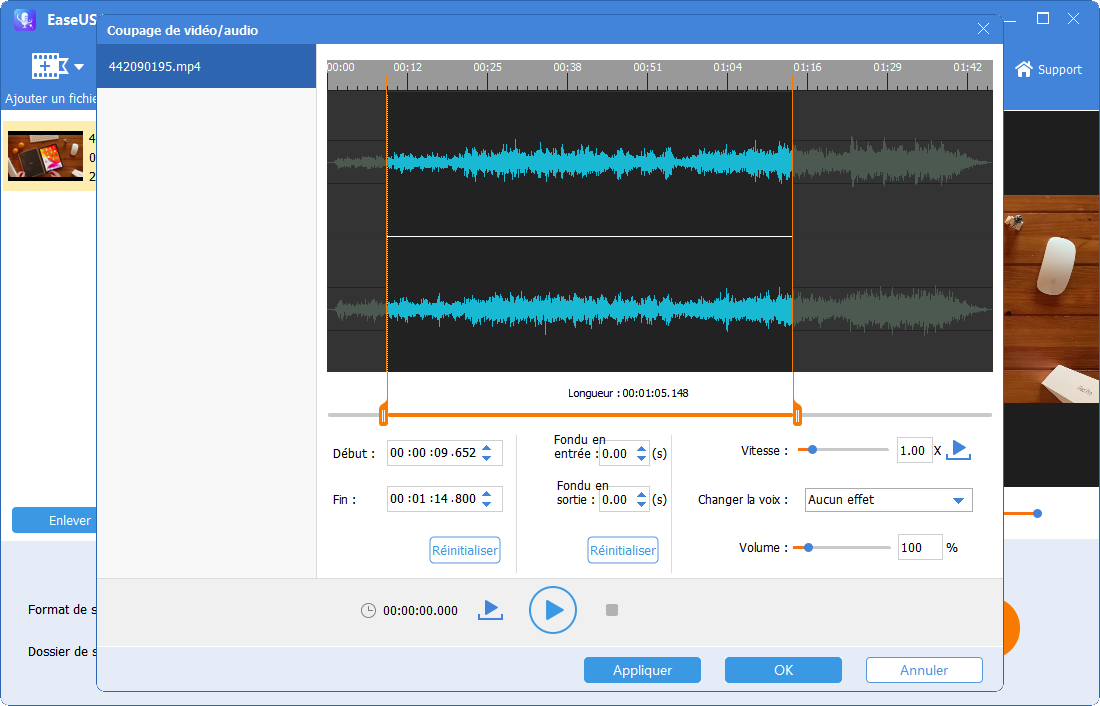The image size is (1100, 706).
Task: Close the Coupage de vidéo/audio dialog
Action: click(984, 29)
